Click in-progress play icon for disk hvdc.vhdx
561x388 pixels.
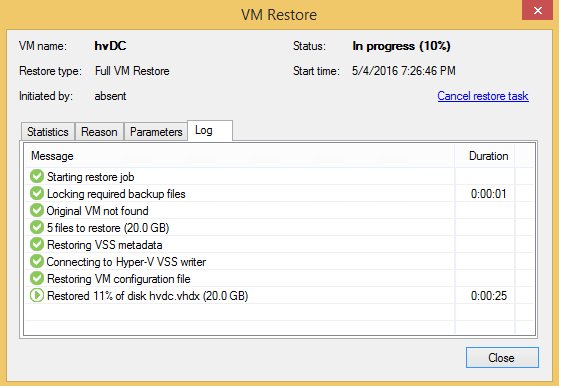[36, 296]
